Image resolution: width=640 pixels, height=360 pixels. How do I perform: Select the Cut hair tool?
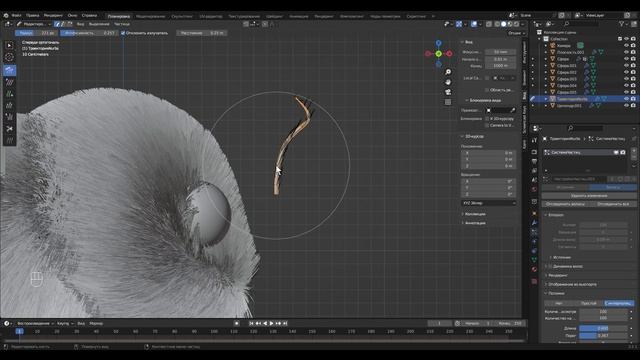pyautogui.click(x=9, y=129)
